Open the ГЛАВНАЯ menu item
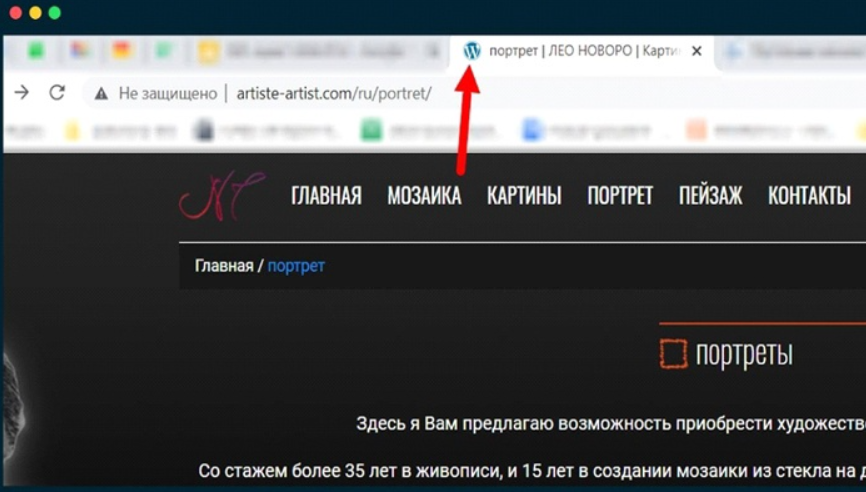Screen dimensions: 866x492 (x=326, y=195)
